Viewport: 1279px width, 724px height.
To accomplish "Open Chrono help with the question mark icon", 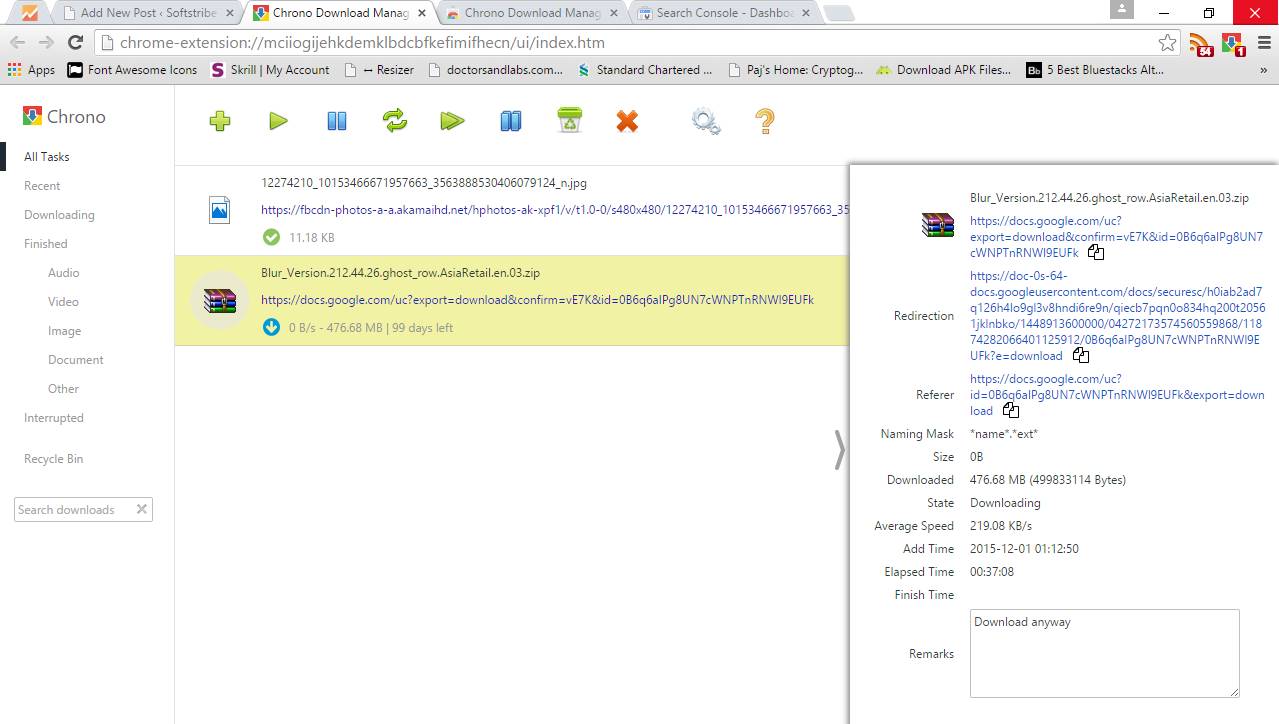I will 763,120.
